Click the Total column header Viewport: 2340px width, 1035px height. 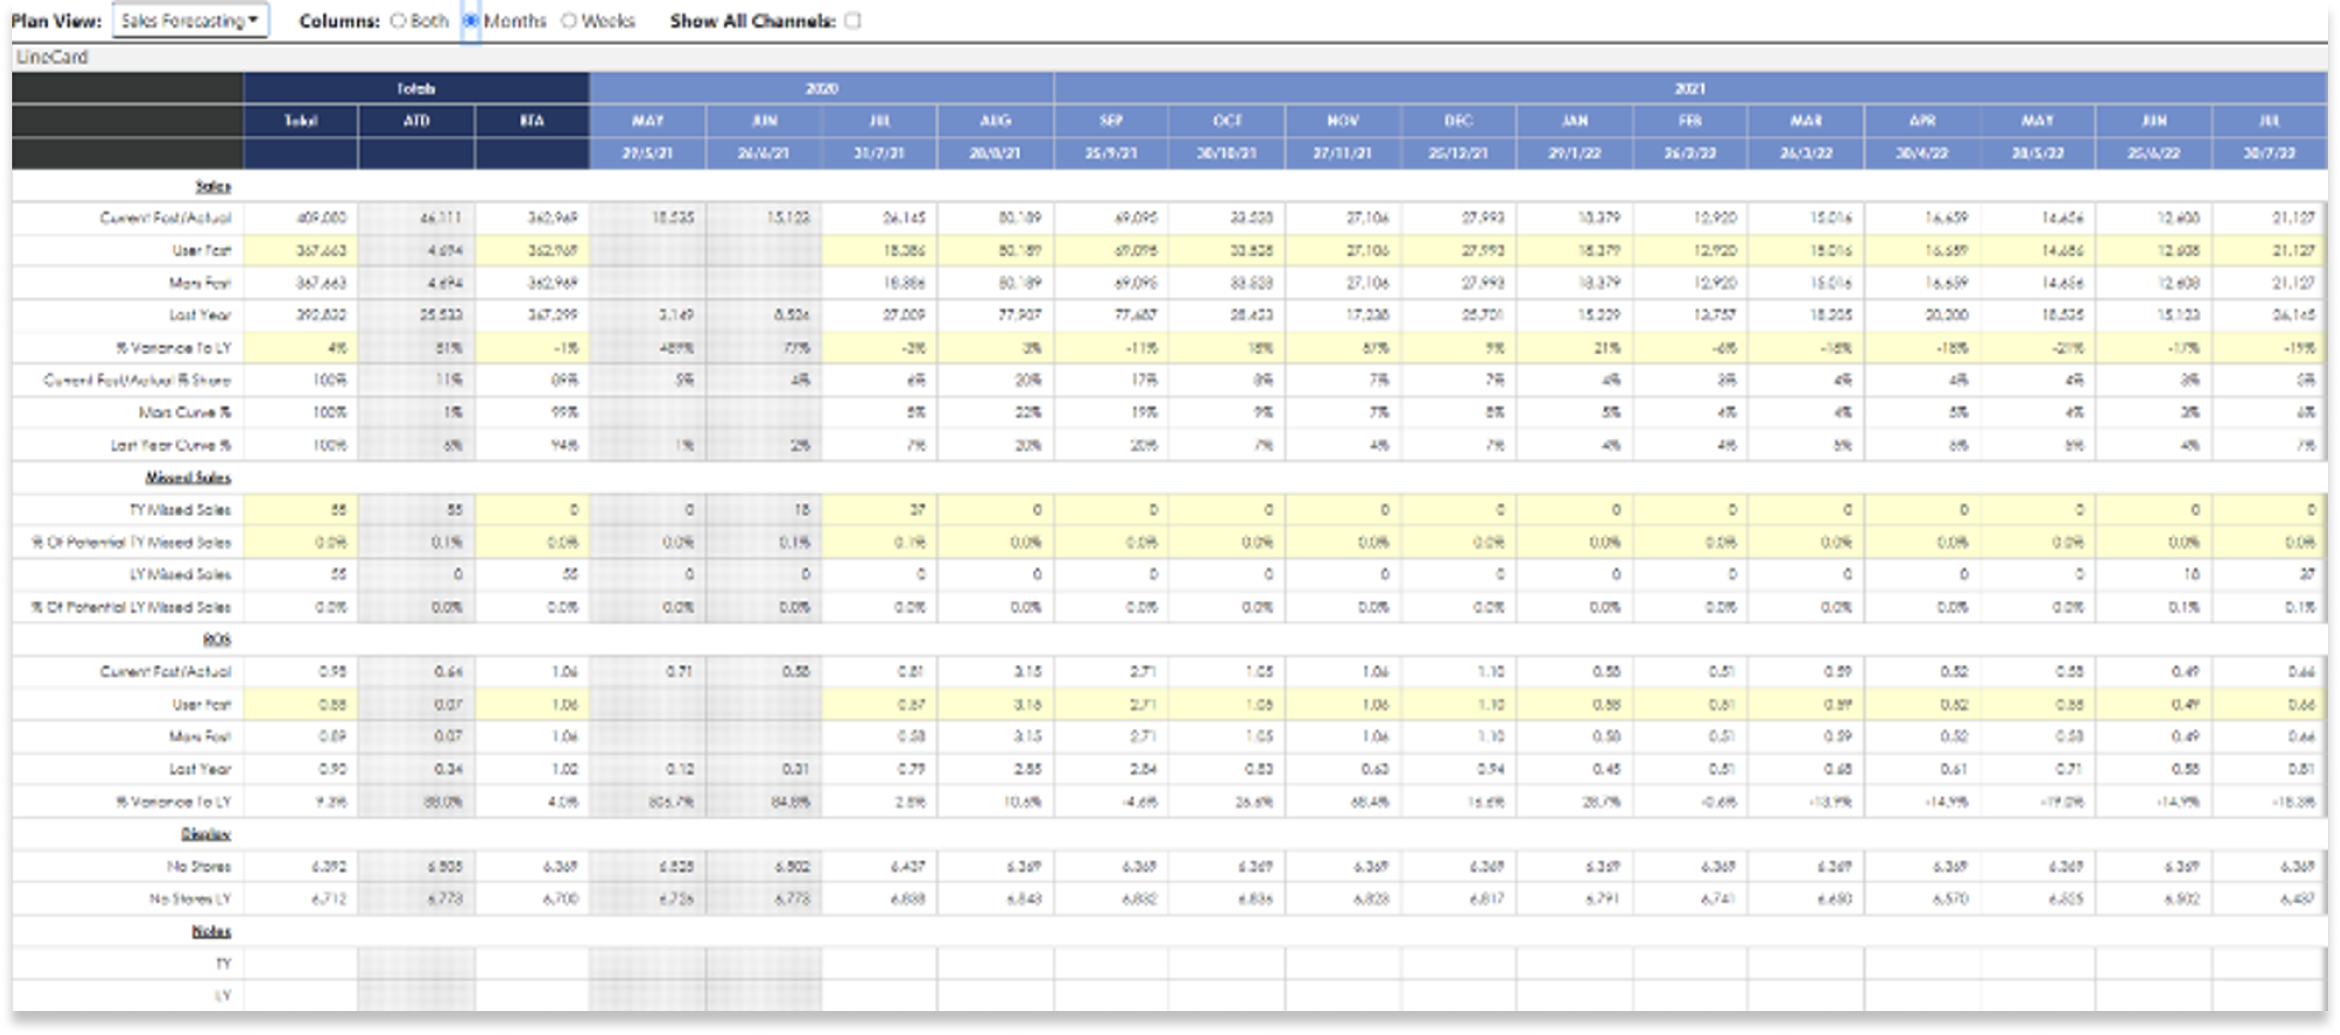301,121
